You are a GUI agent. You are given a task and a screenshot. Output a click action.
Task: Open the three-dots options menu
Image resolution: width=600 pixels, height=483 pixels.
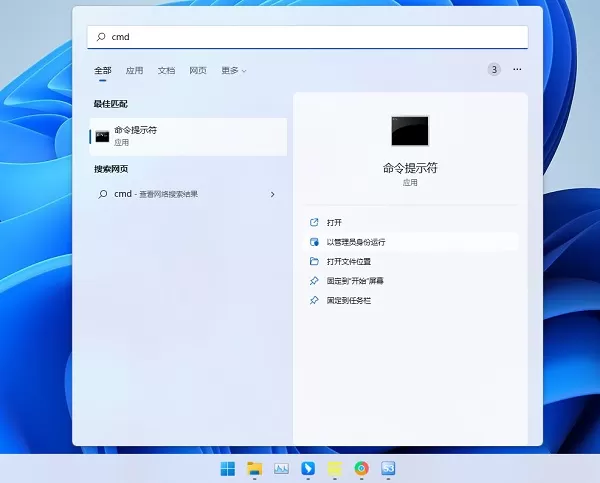[517, 69]
